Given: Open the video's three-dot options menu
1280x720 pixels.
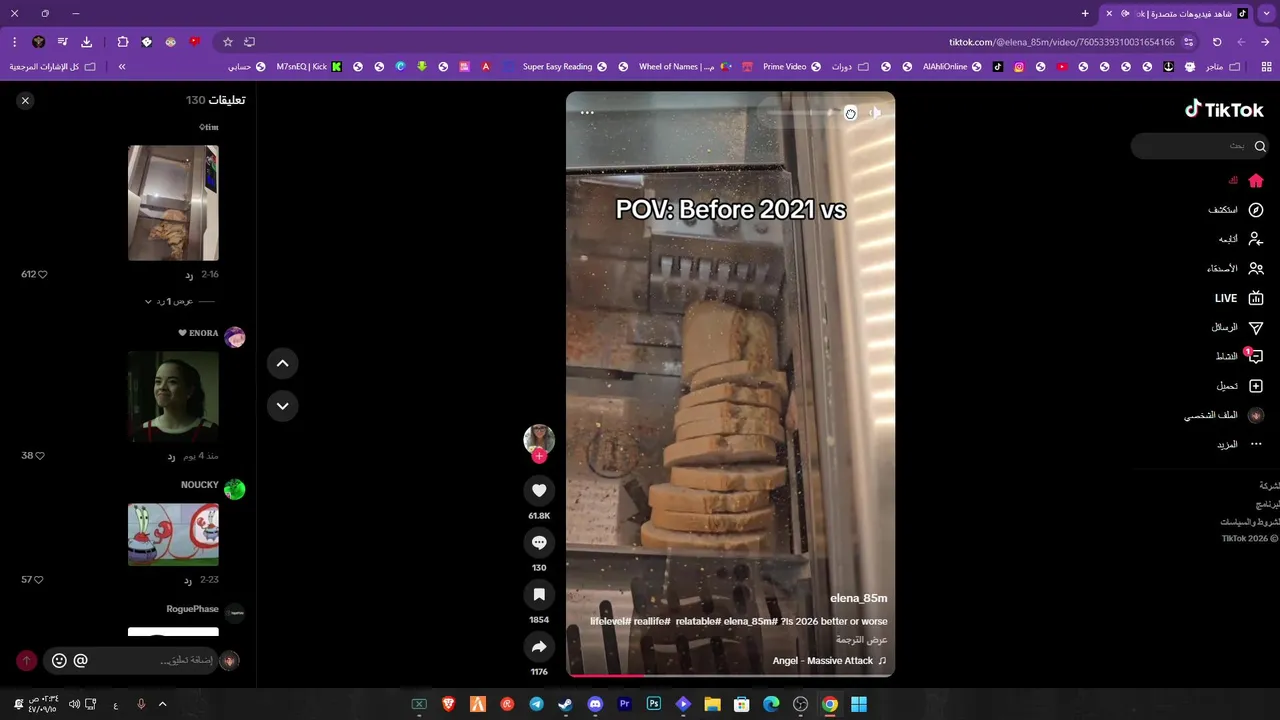Looking at the screenshot, I should pyautogui.click(x=587, y=113).
